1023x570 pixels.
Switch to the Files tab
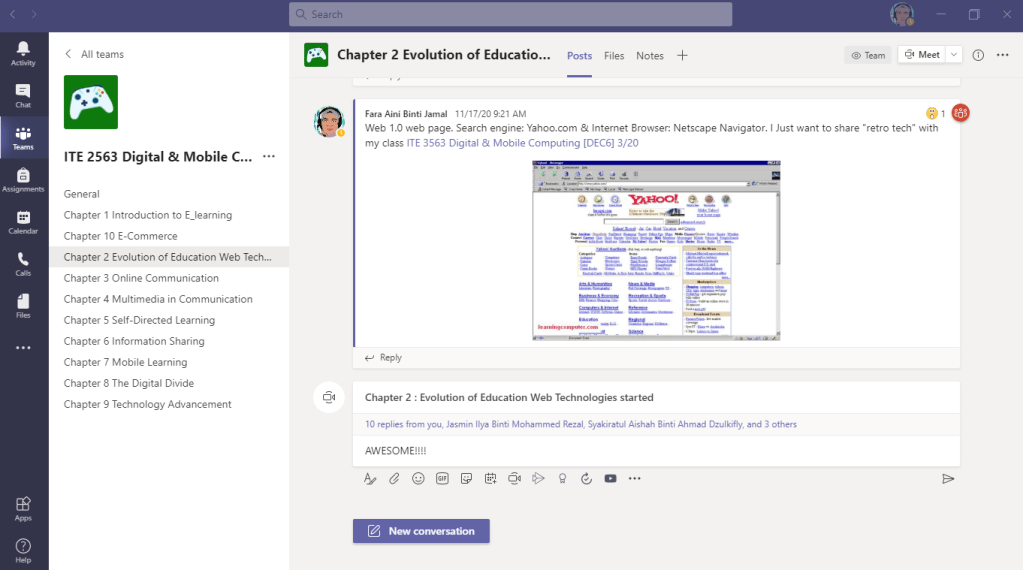(x=614, y=56)
